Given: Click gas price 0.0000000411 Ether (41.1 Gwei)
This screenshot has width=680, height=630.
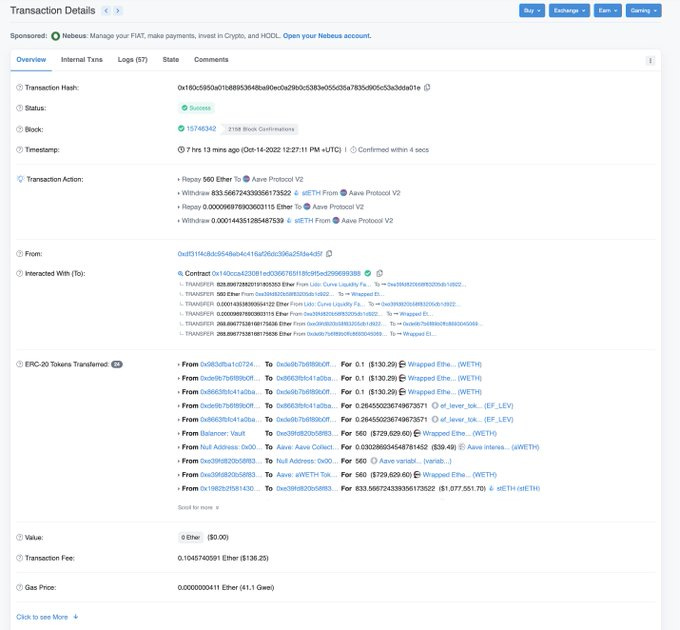Looking at the screenshot, I should coord(226,588).
